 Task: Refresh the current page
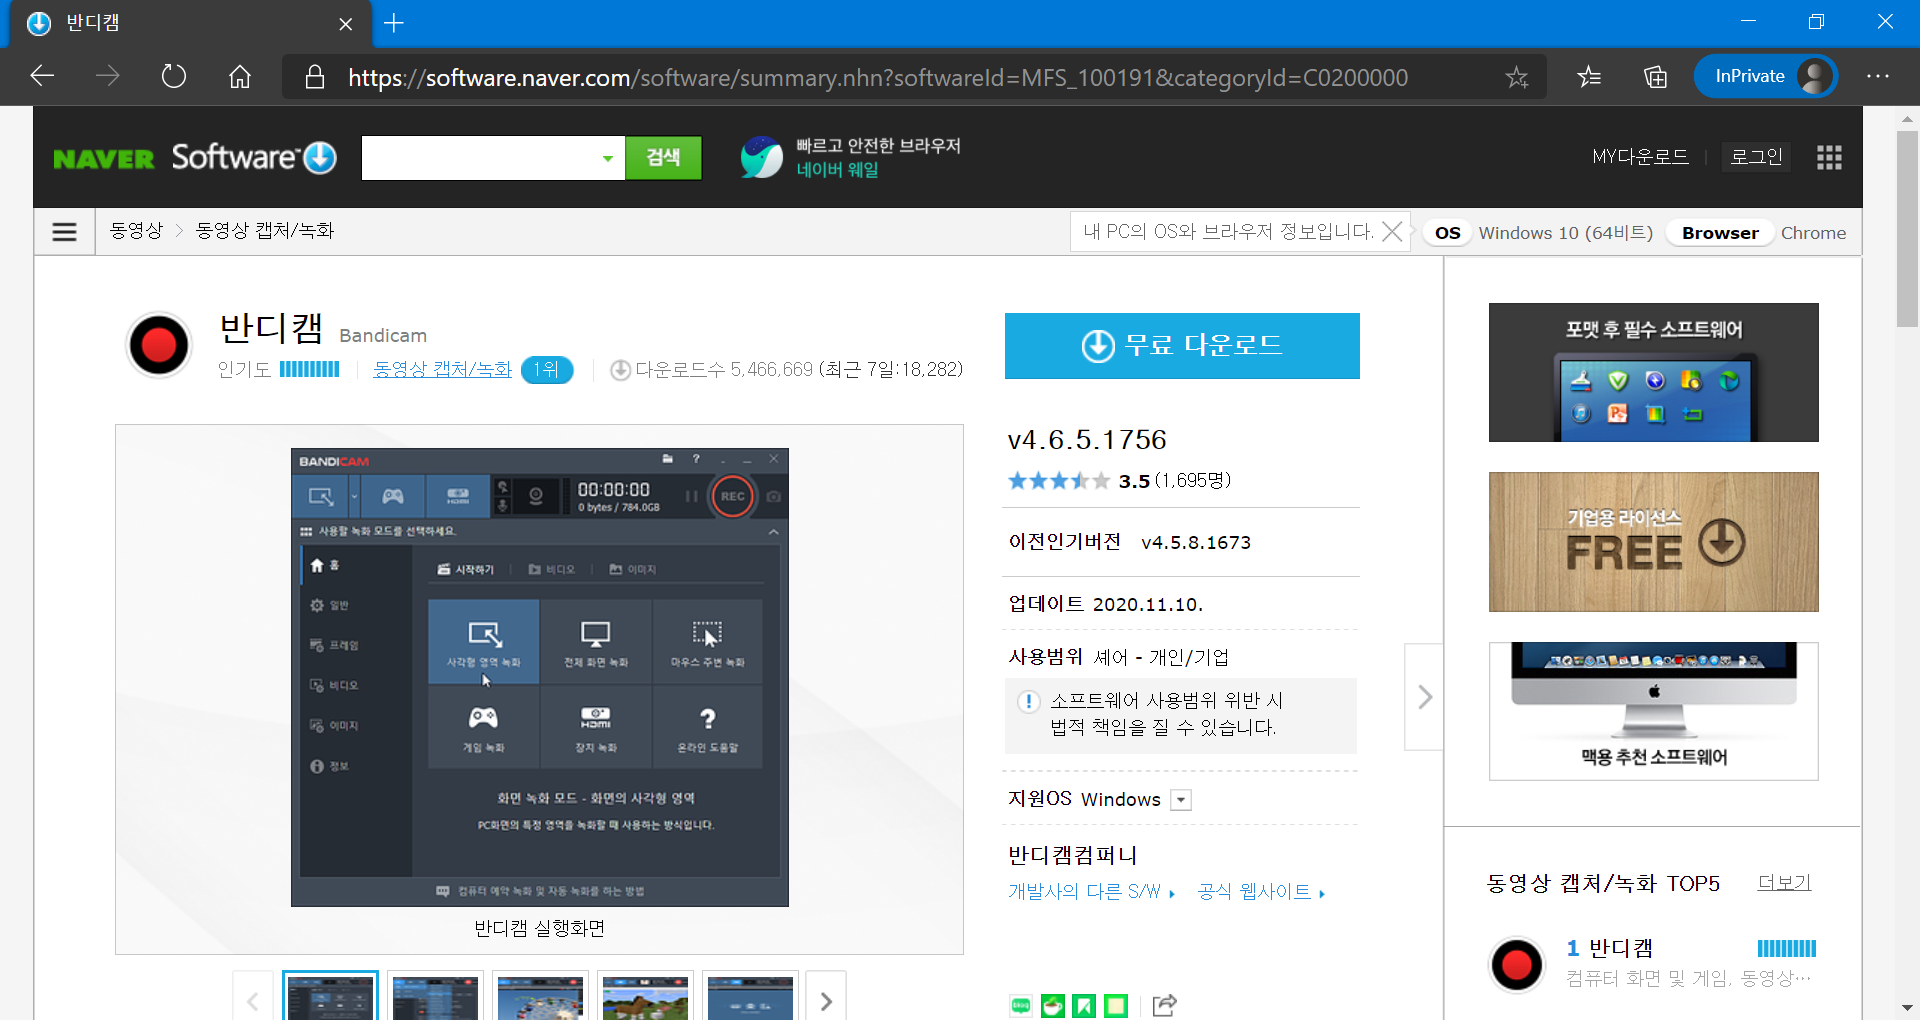(x=174, y=76)
